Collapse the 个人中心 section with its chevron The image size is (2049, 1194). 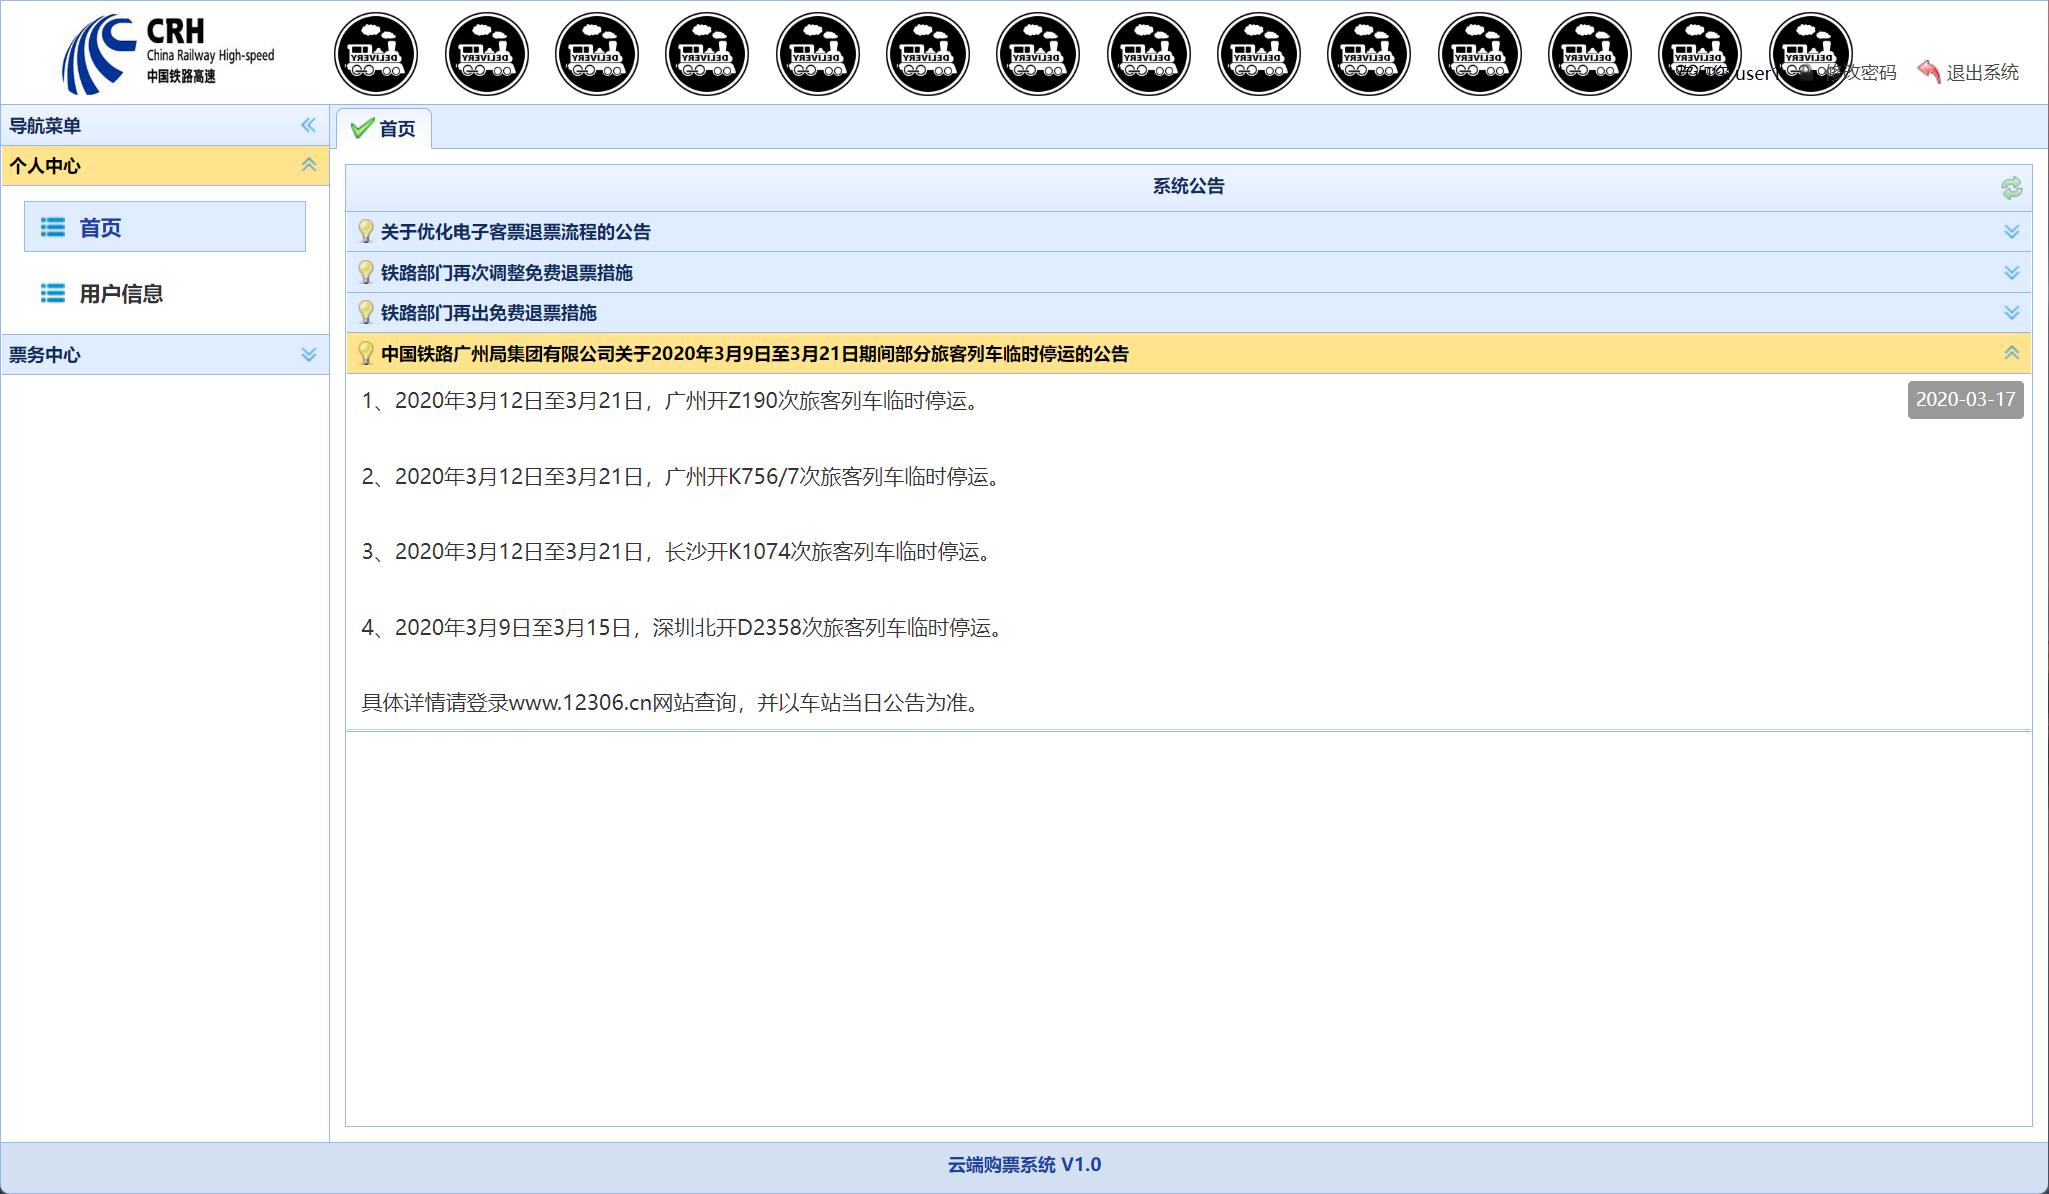click(309, 165)
